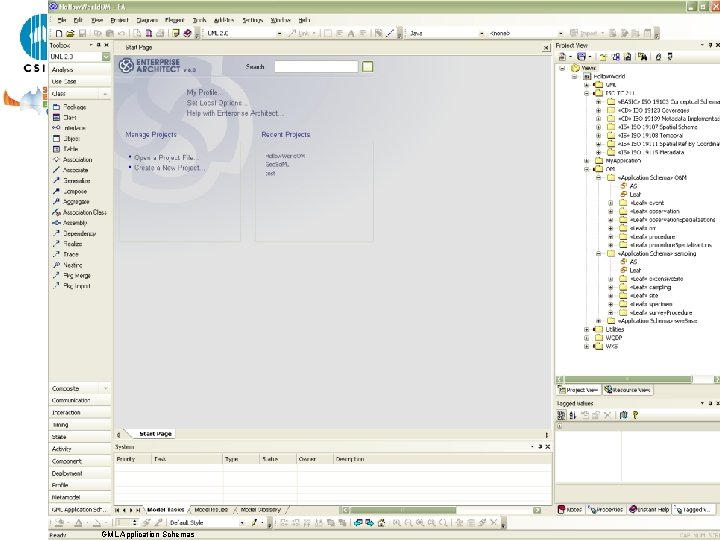Select the Class tool in Toolbox
720x540 pixels.
[65, 117]
